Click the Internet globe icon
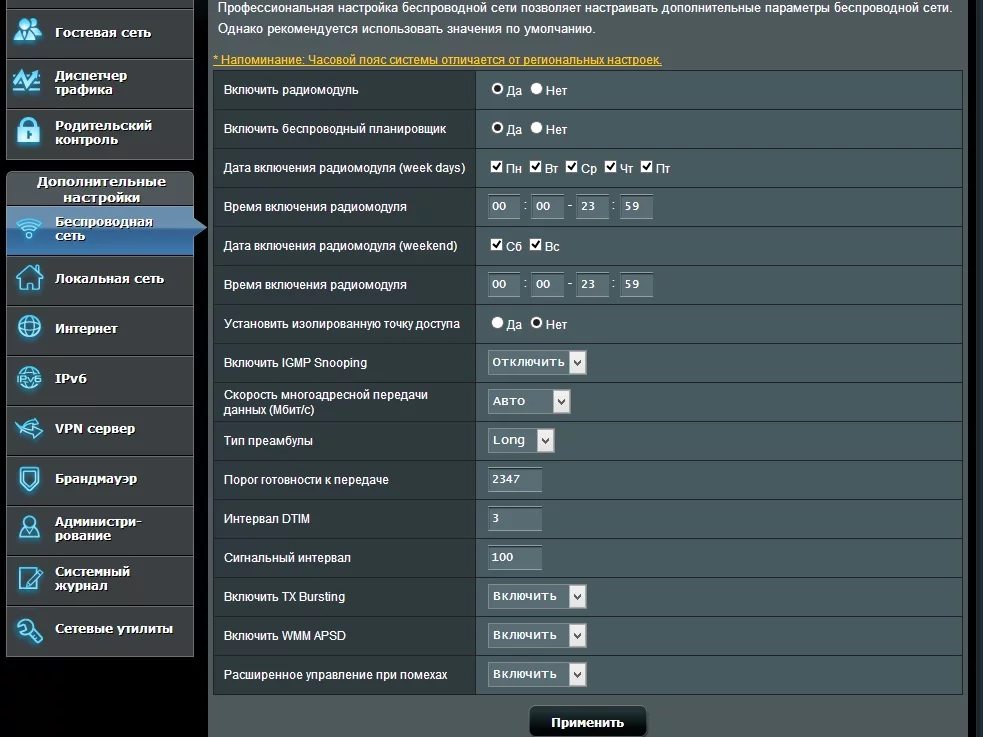Image resolution: width=983 pixels, height=737 pixels. (x=29, y=328)
